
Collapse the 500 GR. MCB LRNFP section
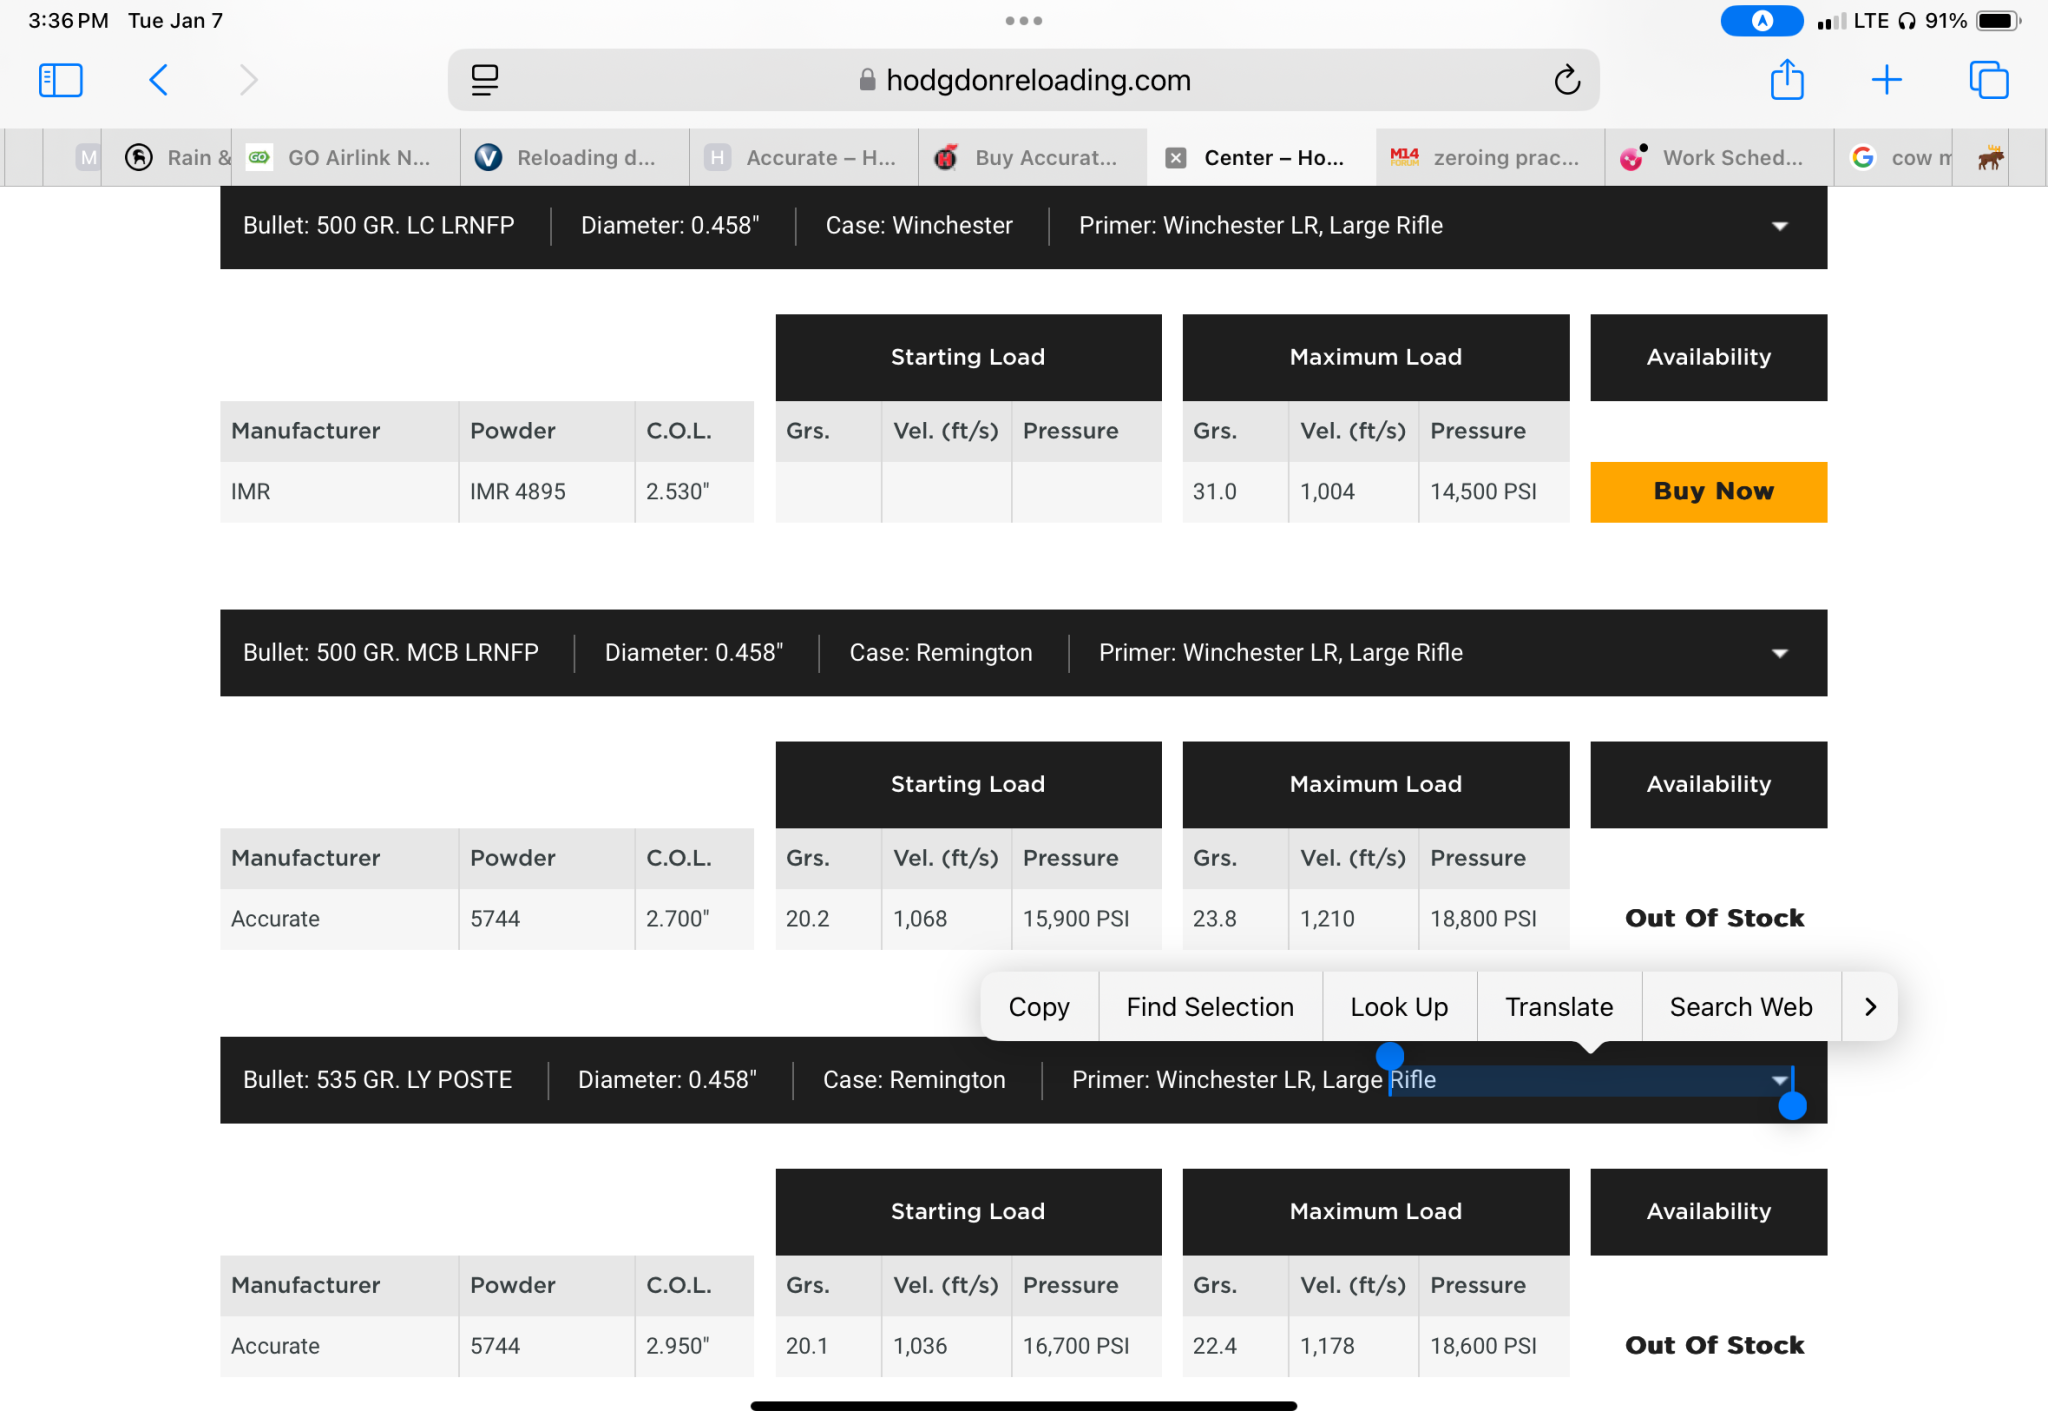tap(1780, 653)
